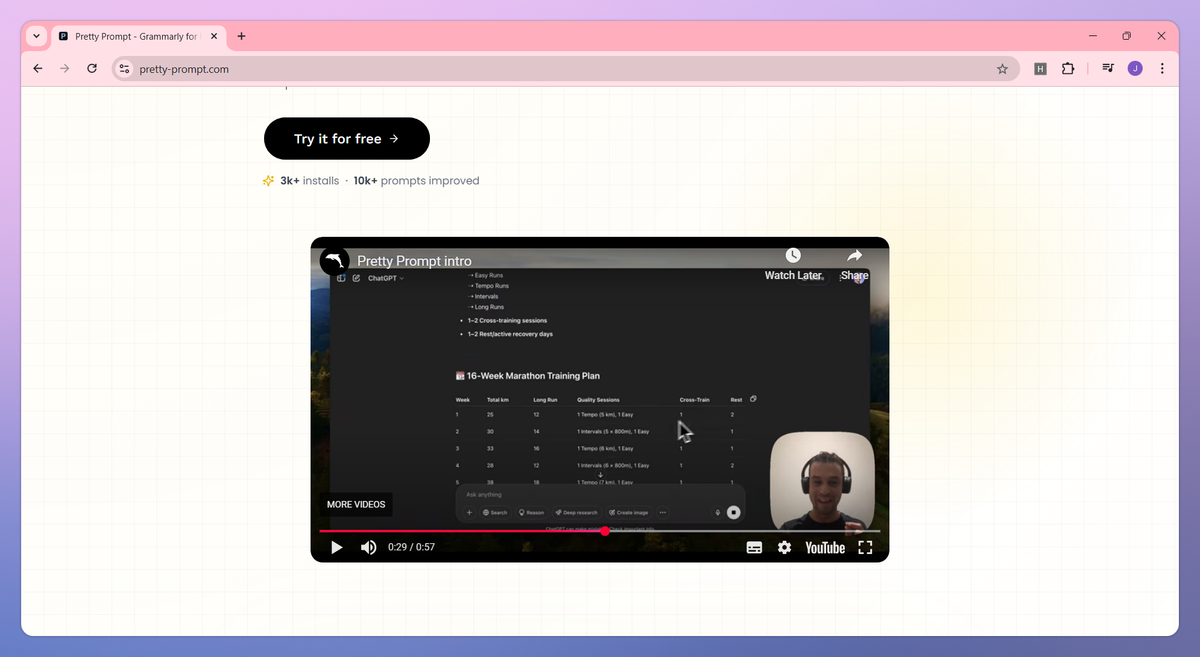Screen dimensions: 1200x657
Task: Click the address bar URL field
Action: click(x=566, y=69)
